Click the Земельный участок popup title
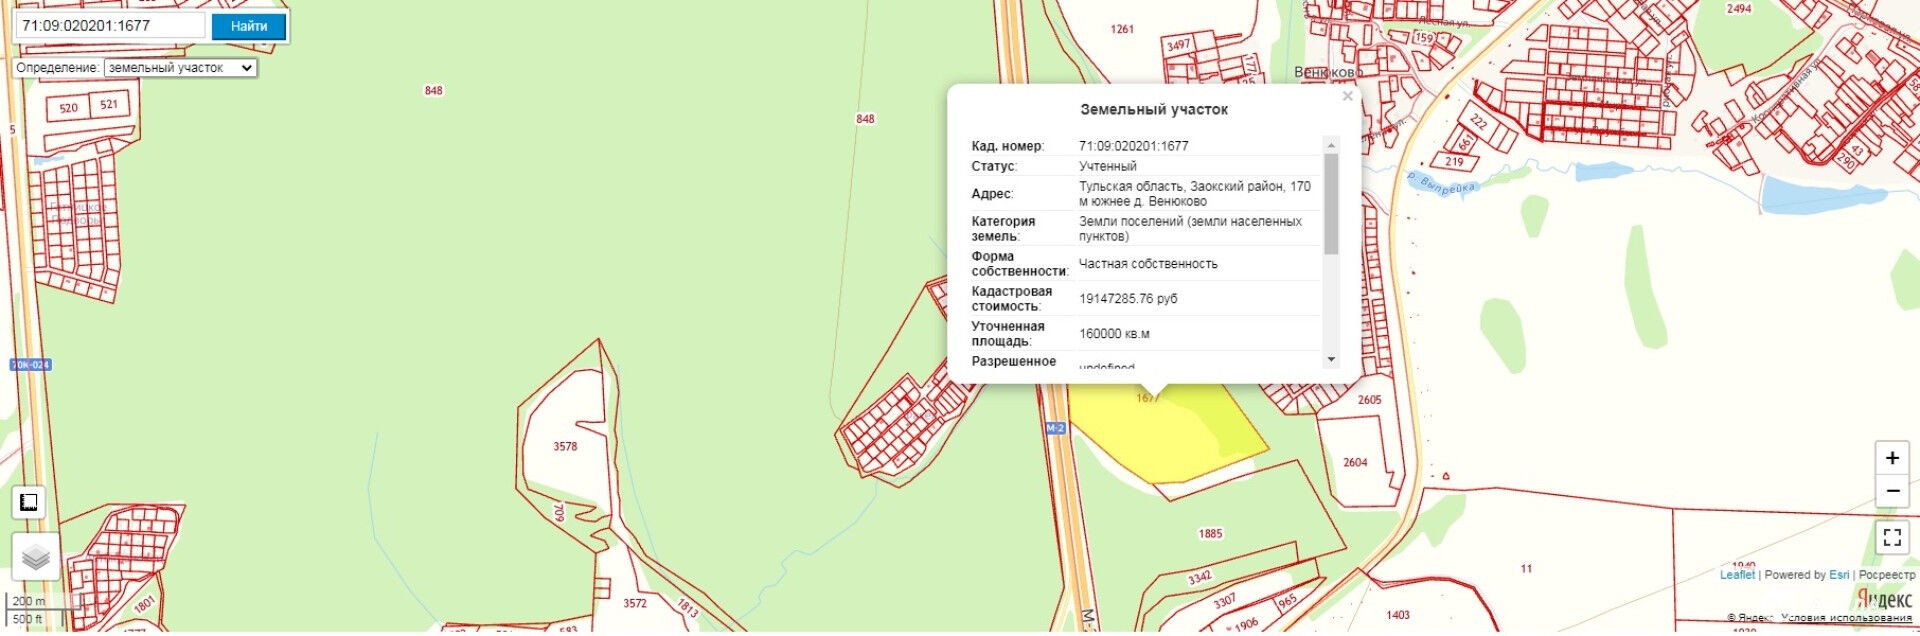 [1154, 110]
